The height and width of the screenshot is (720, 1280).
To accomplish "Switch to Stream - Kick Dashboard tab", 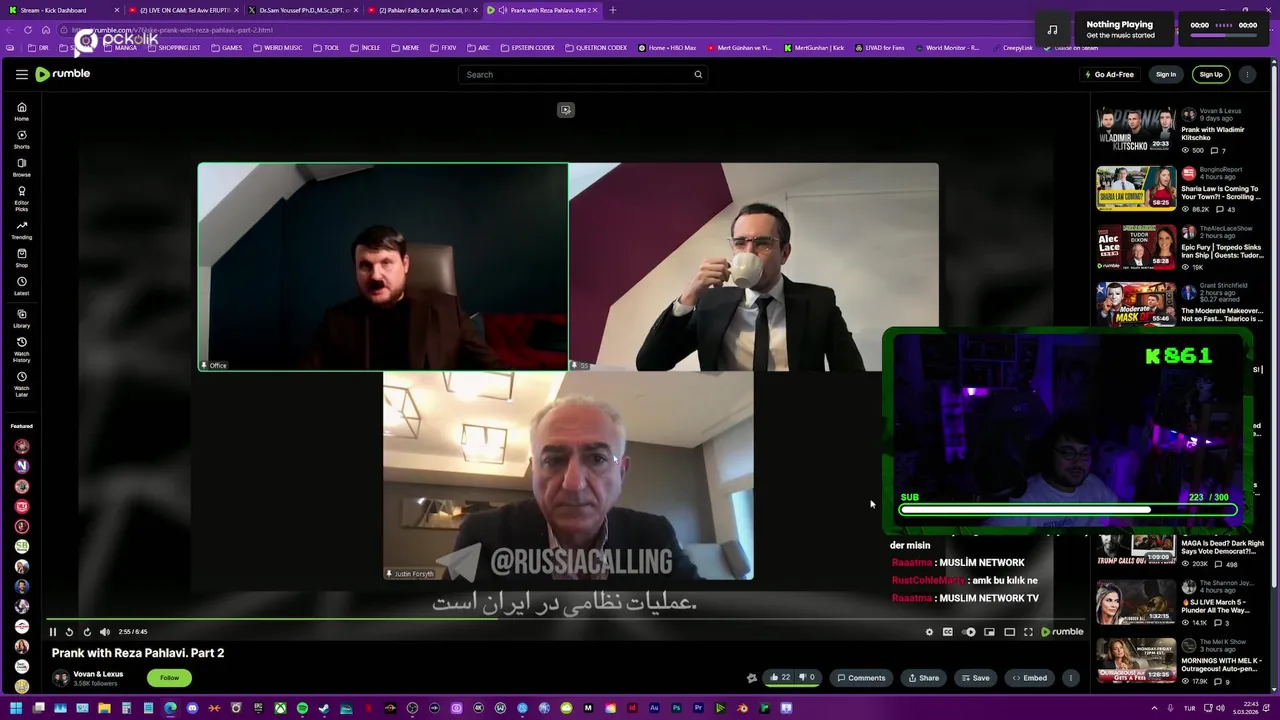I will coord(62,10).
